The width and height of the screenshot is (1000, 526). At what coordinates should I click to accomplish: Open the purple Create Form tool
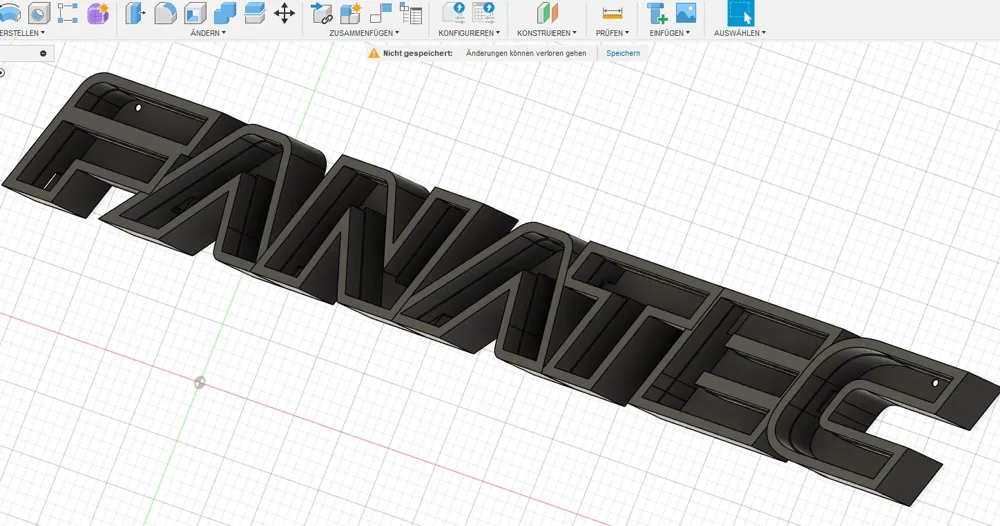click(98, 13)
